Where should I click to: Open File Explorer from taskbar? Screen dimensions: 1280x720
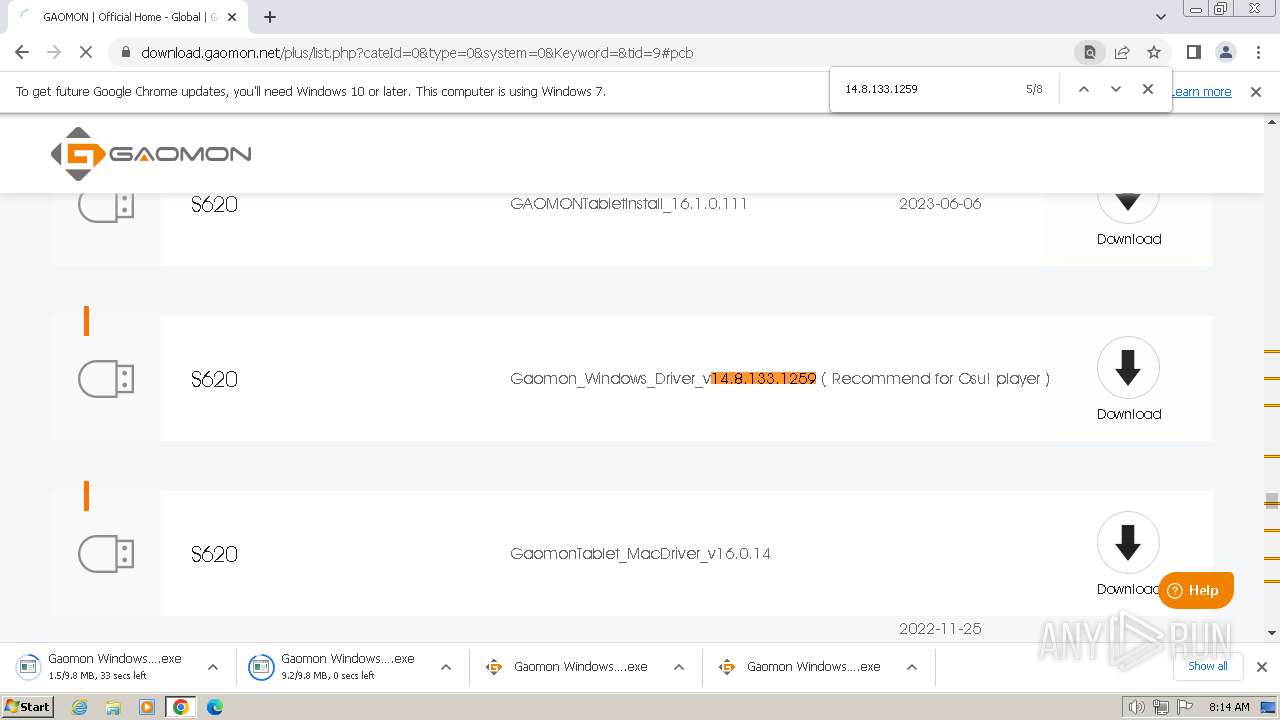pos(113,707)
